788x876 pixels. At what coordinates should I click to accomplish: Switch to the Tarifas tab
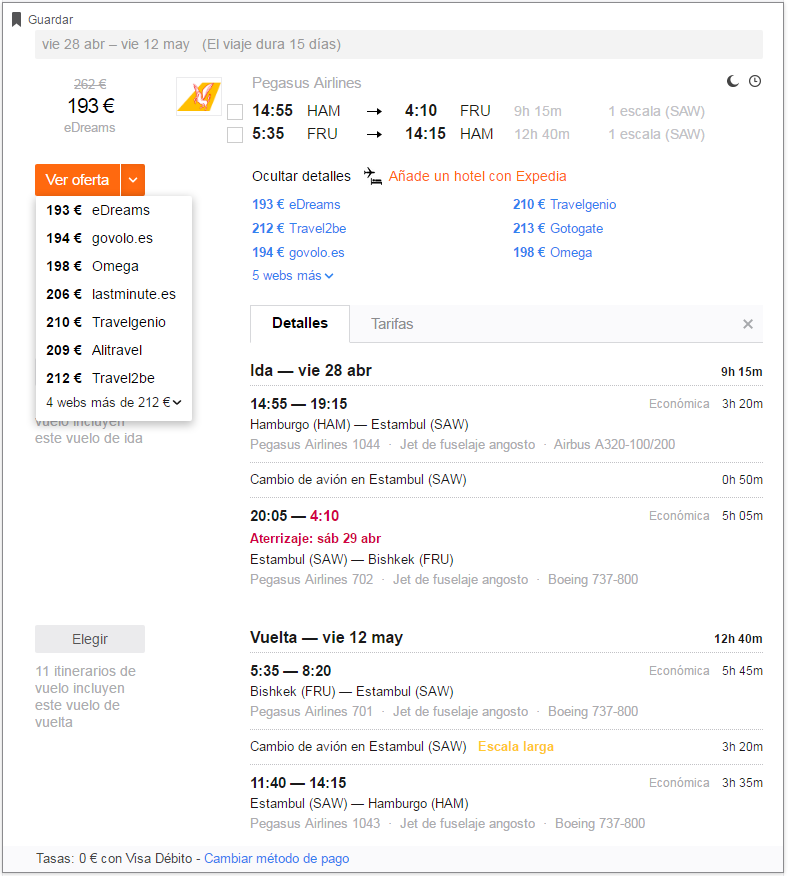[392, 324]
